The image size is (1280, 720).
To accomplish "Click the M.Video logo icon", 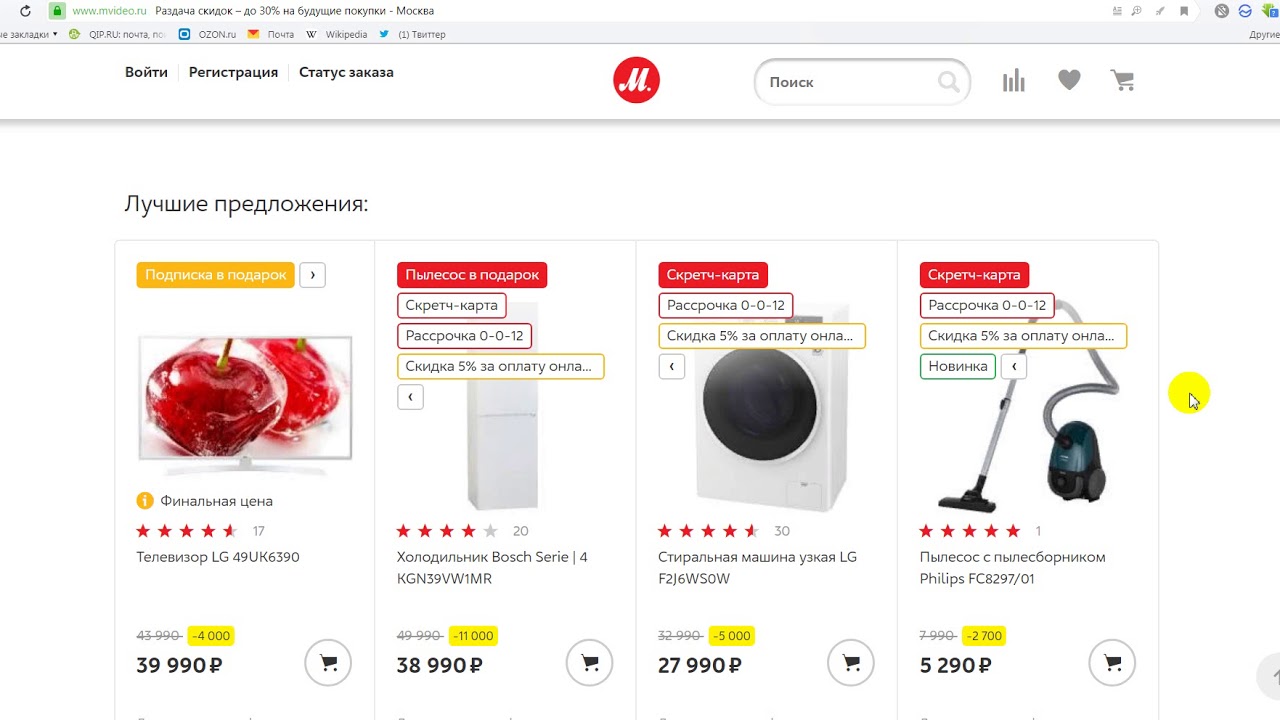I will (636, 80).
